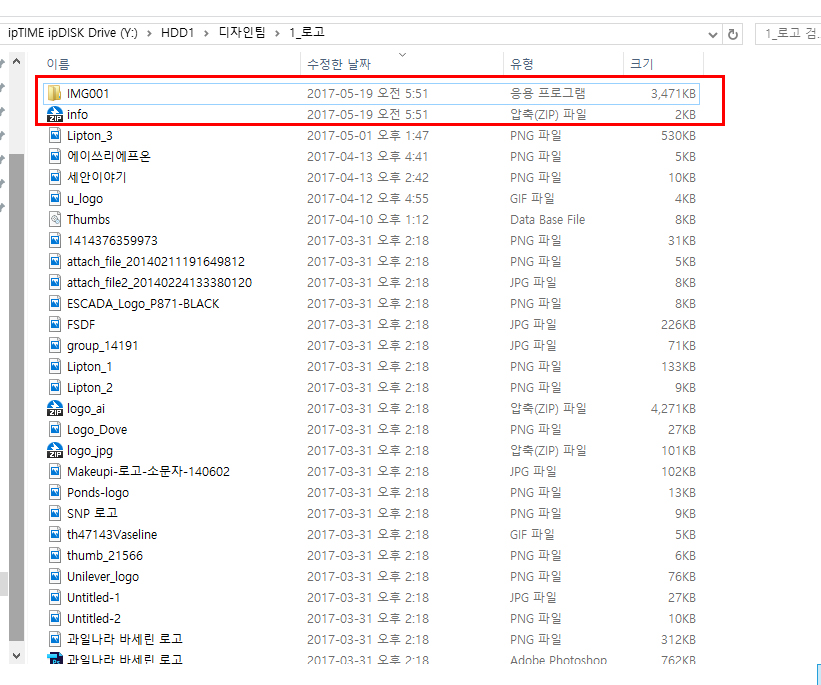Sort files by 이름 column
The image size is (821, 685).
[58, 64]
